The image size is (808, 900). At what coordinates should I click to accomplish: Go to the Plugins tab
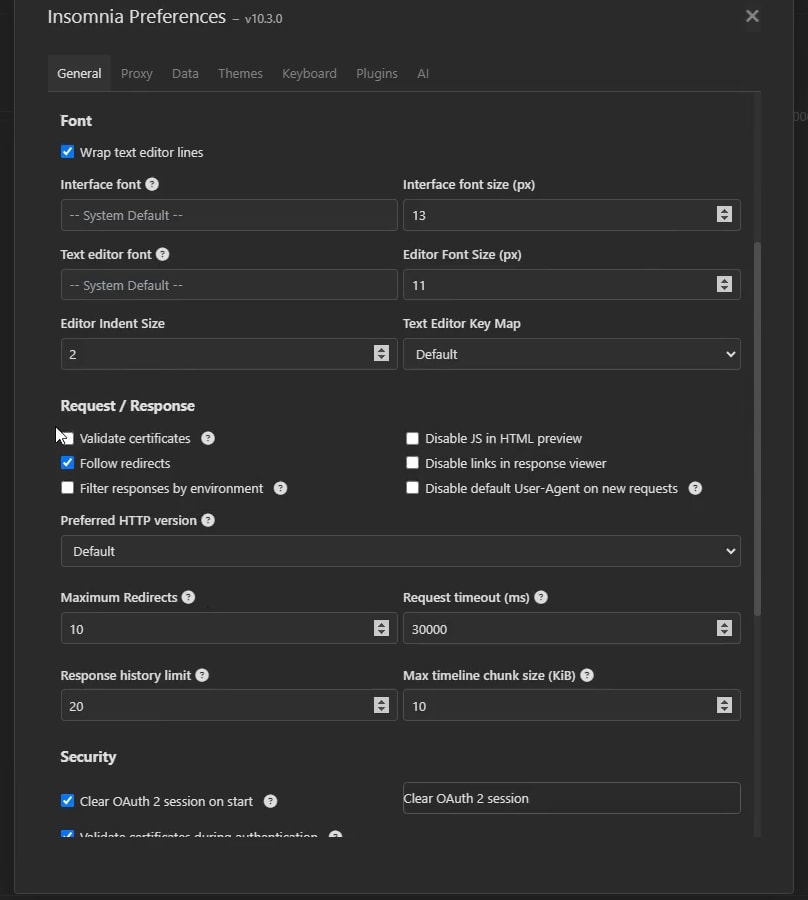coord(377,73)
